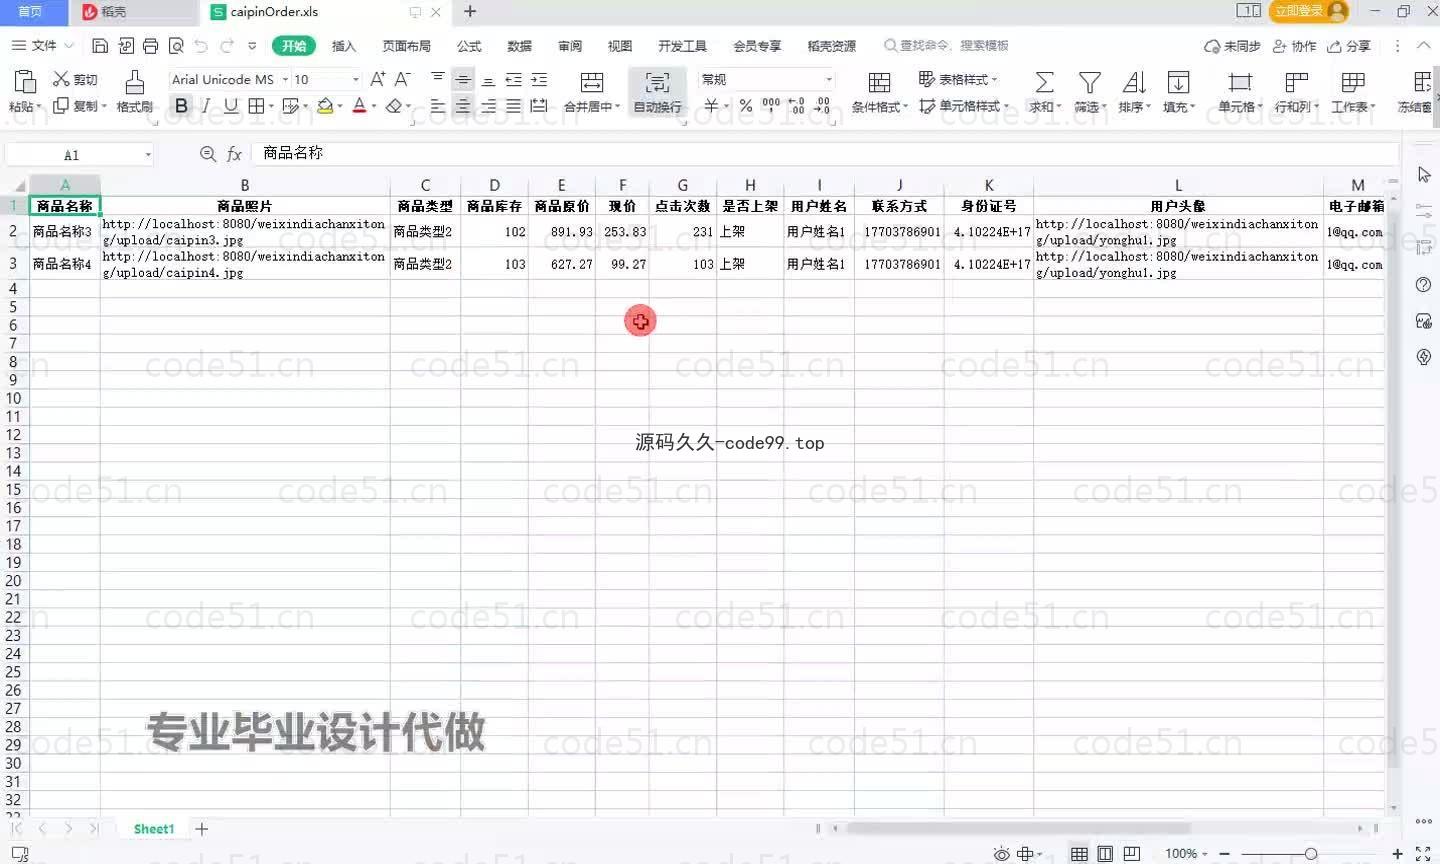Click the AutoSum sigma icon
The height and width of the screenshot is (864, 1440).
[1044, 82]
